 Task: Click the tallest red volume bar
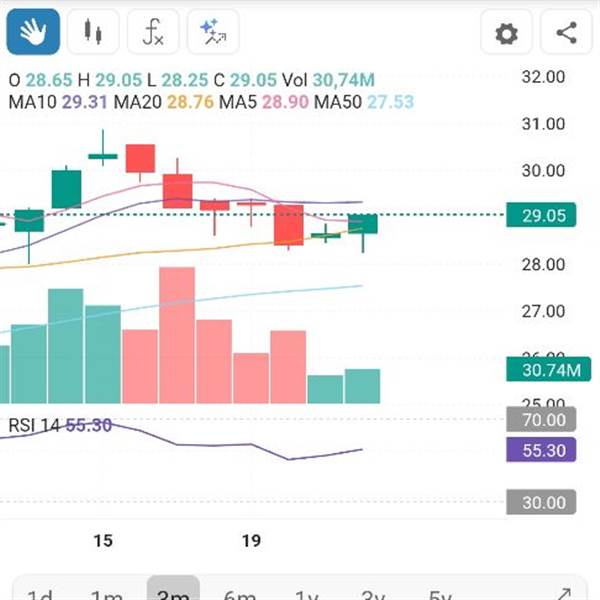(177, 335)
